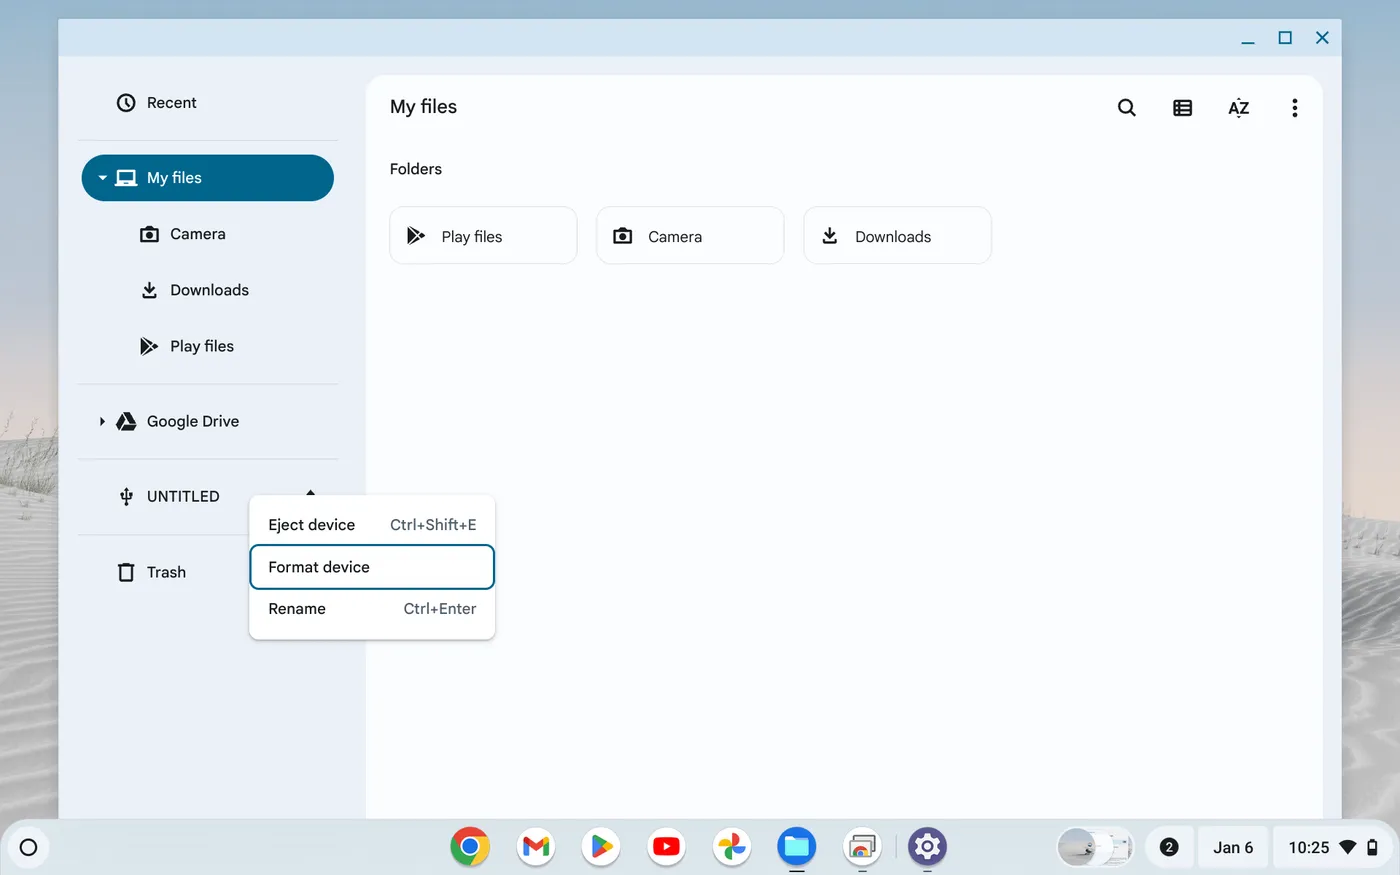Launch Gmail from the shelf
This screenshot has width=1400, height=875.
pyautogui.click(x=536, y=847)
